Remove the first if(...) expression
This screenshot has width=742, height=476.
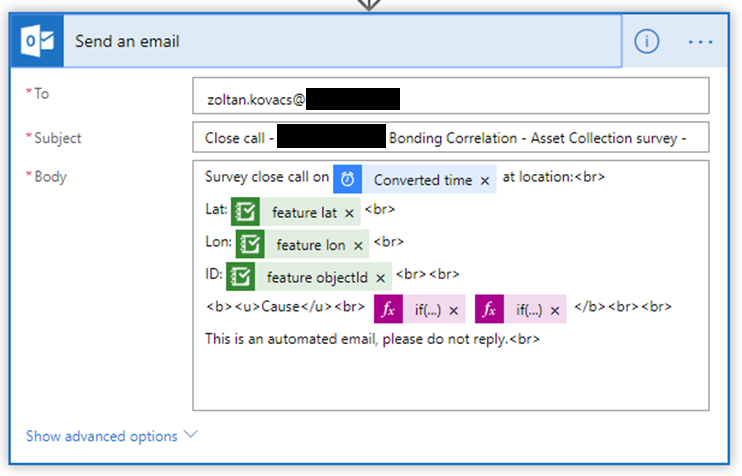pyautogui.click(x=454, y=311)
